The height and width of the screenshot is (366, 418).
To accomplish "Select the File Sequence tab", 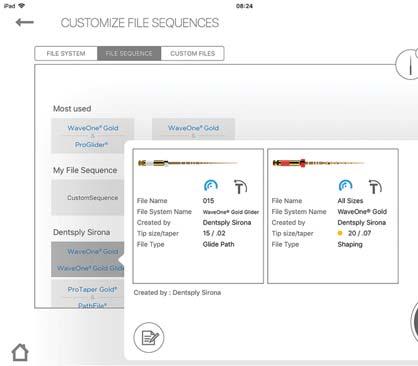I will click(x=129, y=53).
